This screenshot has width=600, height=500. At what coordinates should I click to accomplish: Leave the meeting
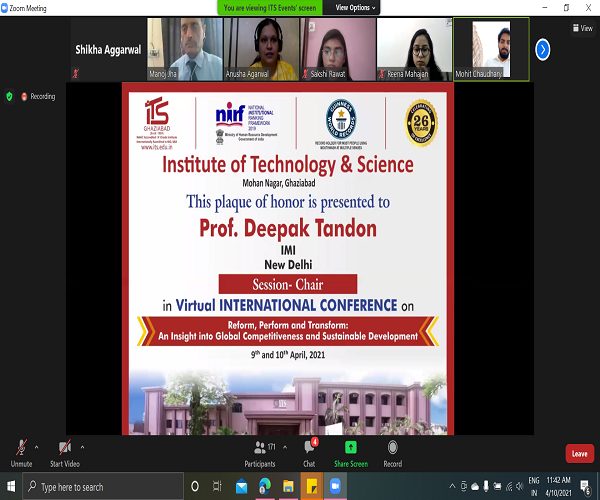[x=579, y=454]
